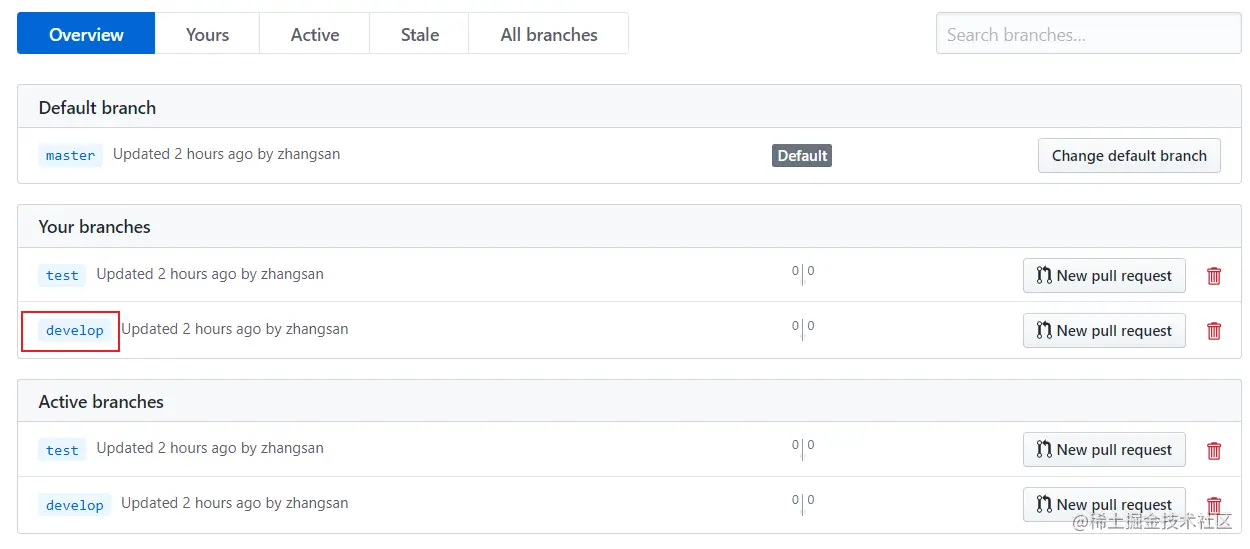Open the develop branch in Your branches
This screenshot has height=549, width=1250.
coord(75,330)
